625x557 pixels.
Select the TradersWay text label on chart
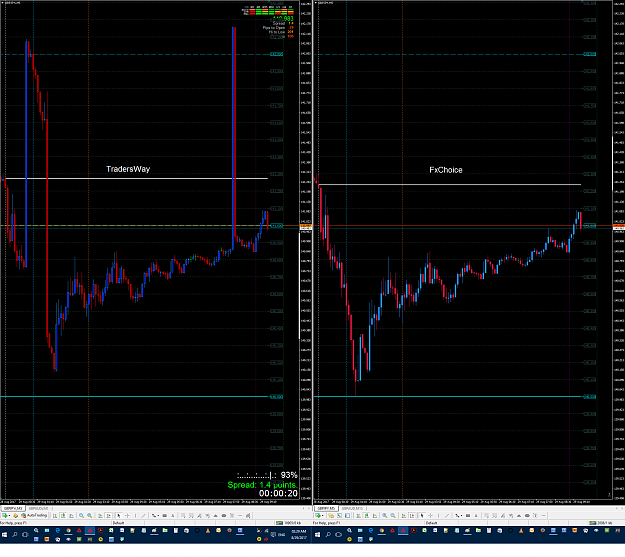128,169
